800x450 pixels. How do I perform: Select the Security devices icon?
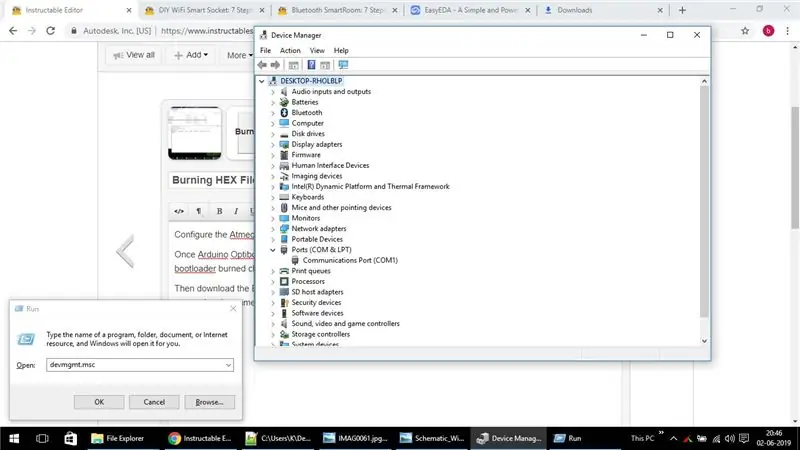pos(284,303)
